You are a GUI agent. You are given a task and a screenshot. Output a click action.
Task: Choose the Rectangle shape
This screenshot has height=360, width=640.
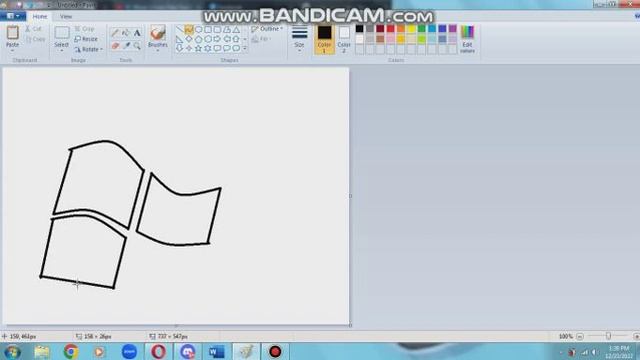point(208,29)
